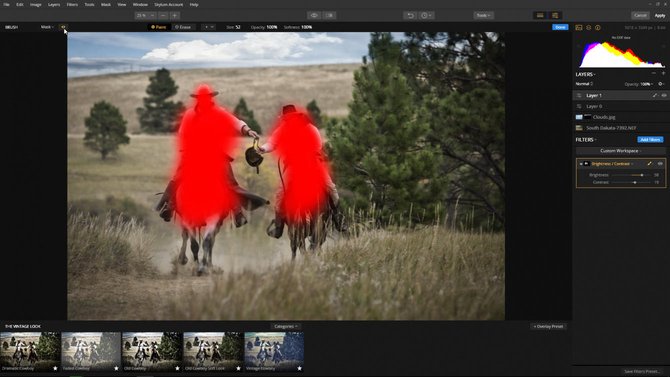This screenshot has height=377, width=670.
Task: Finish masking with the Done button
Action: [560, 27]
